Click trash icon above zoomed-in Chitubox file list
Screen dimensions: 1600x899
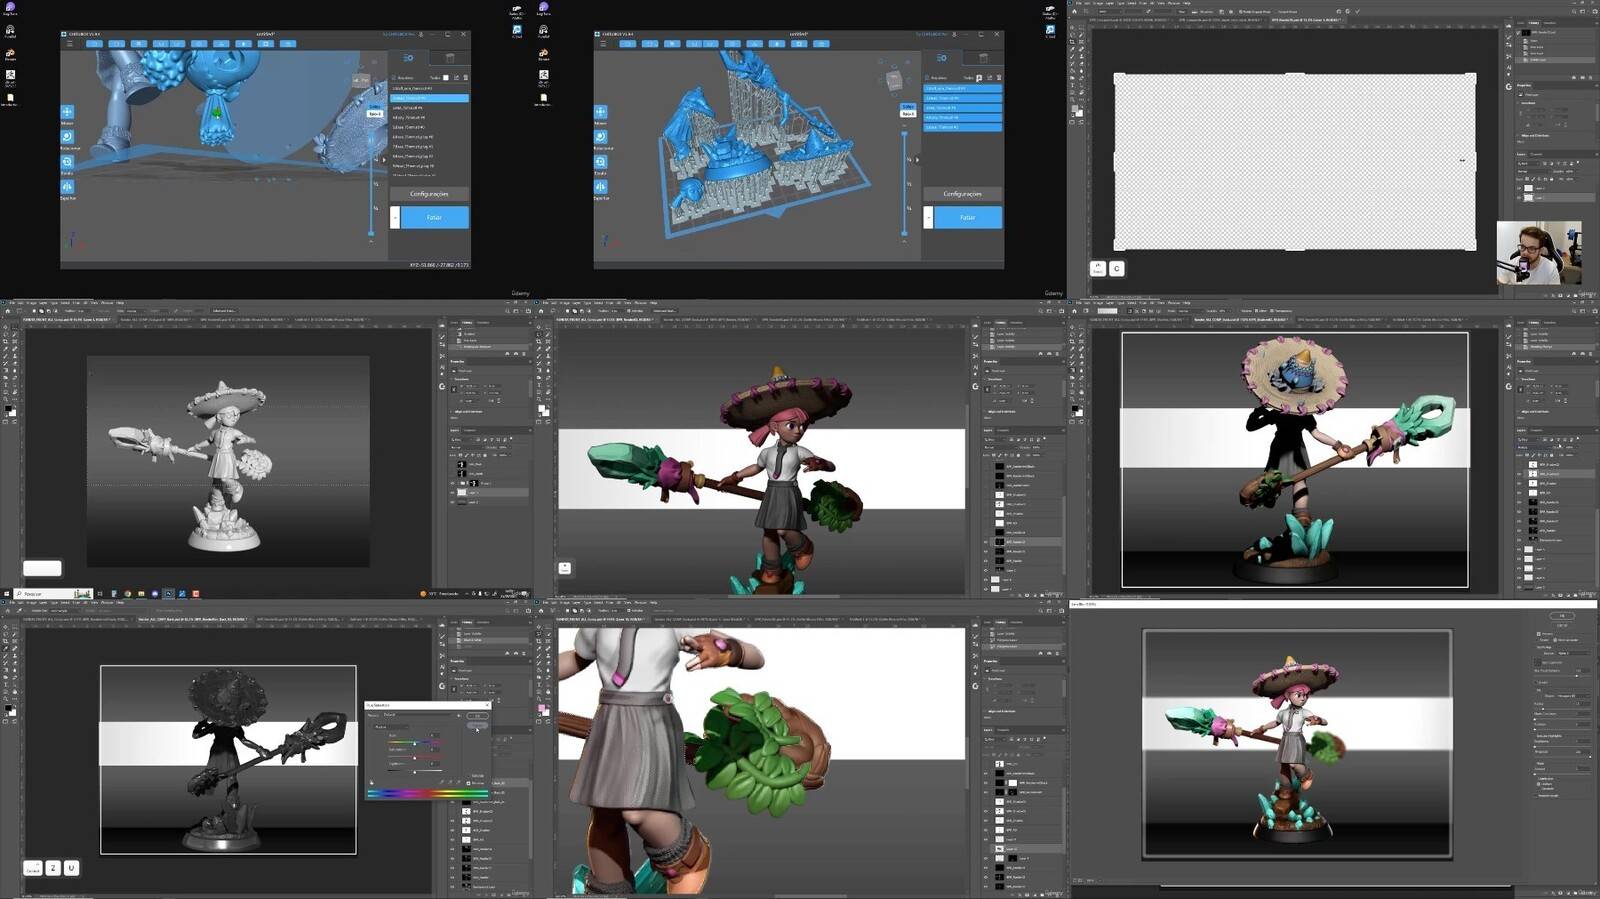pyautogui.click(x=465, y=77)
